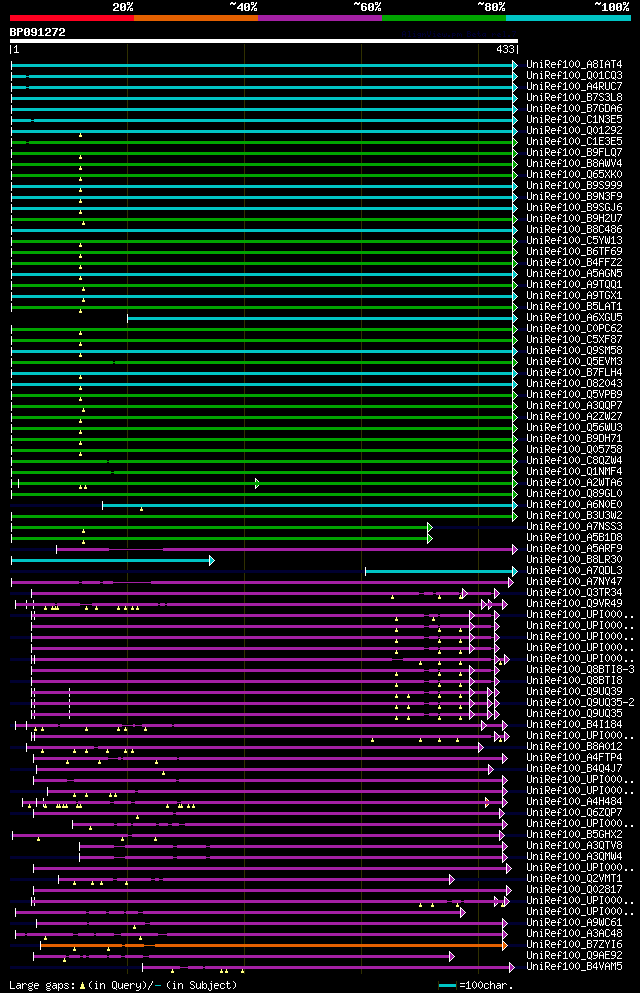Click the cyan alignment bar for A7QDL3
This screenshot has height=993, width=640.
click(441, 571)
